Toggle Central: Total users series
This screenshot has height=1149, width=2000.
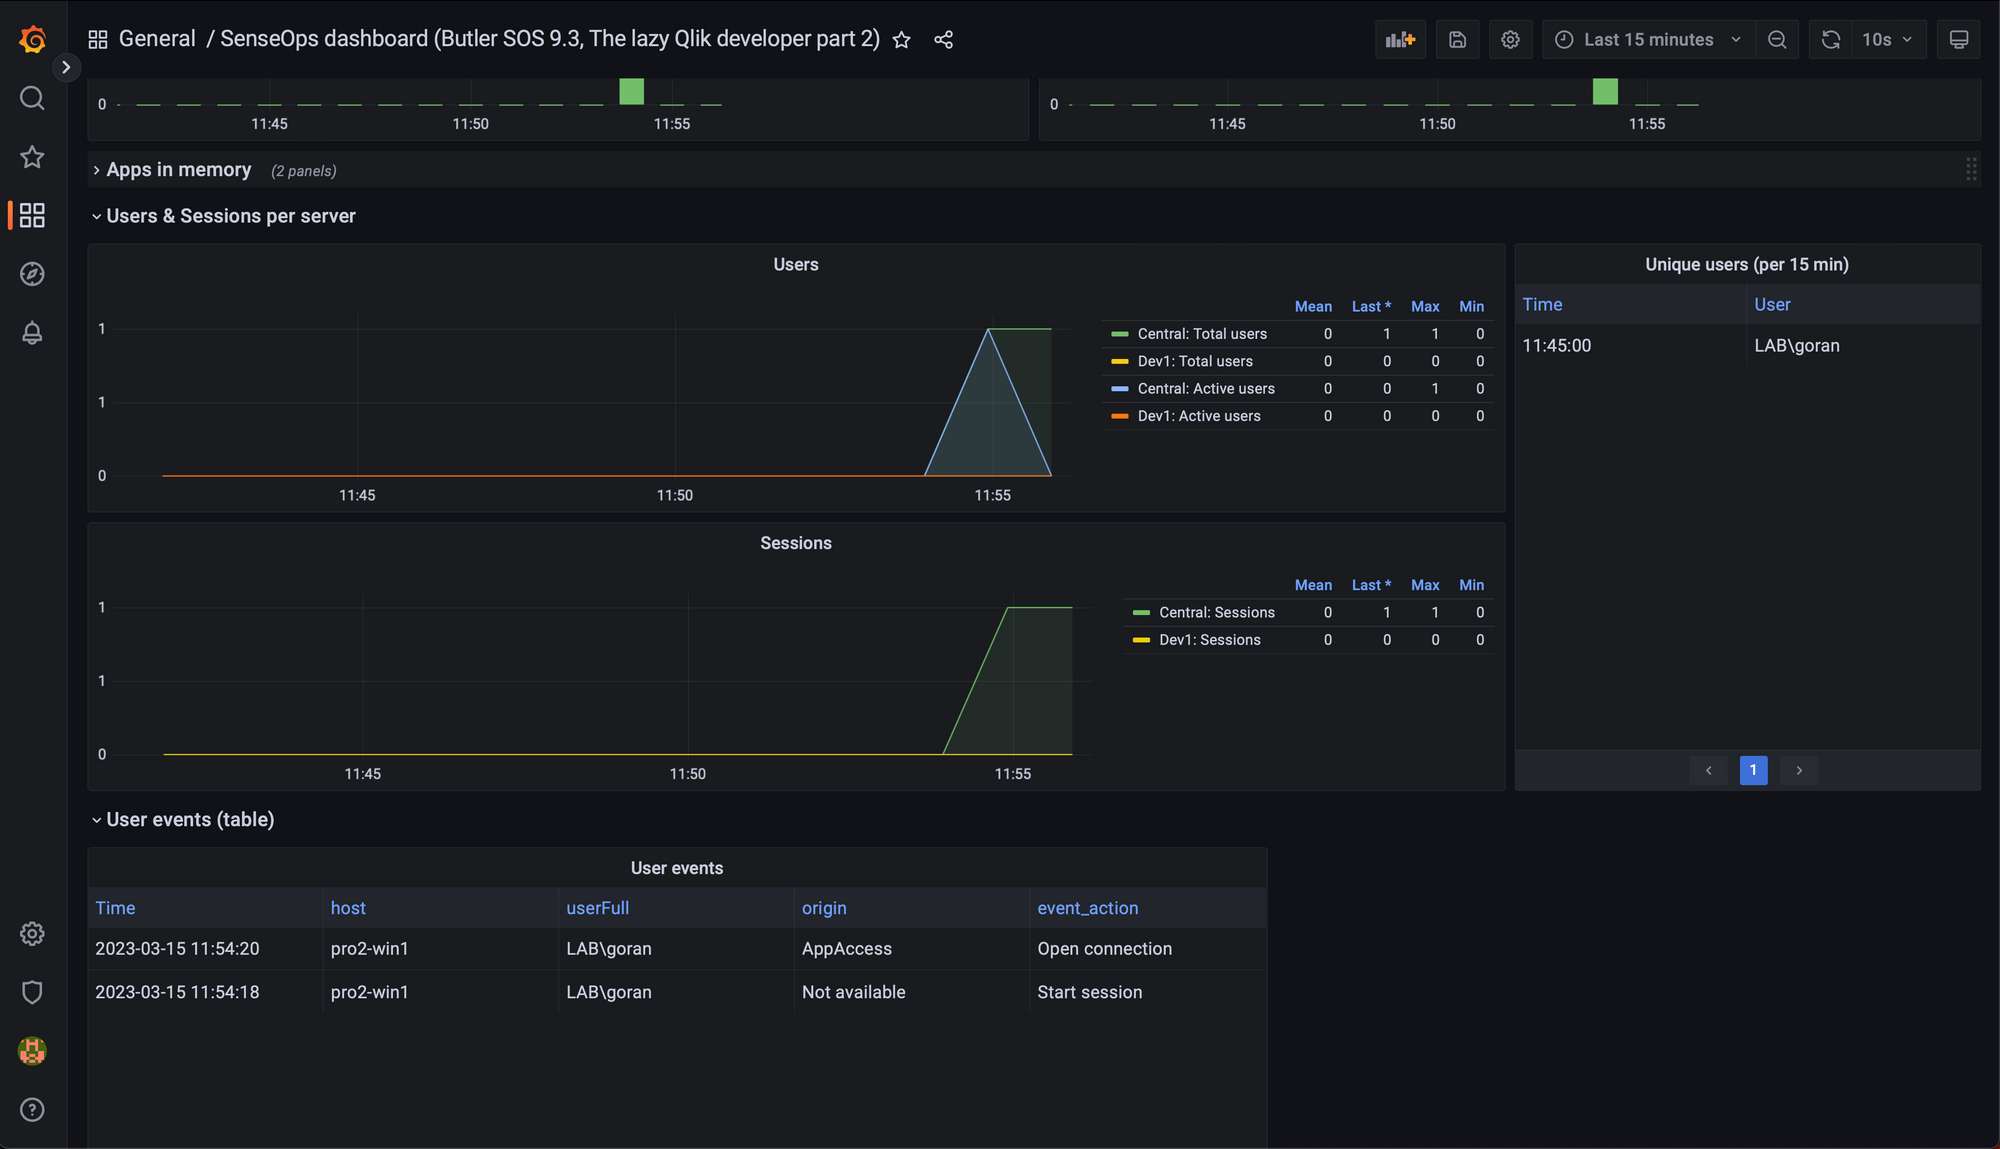(1202, 334)
